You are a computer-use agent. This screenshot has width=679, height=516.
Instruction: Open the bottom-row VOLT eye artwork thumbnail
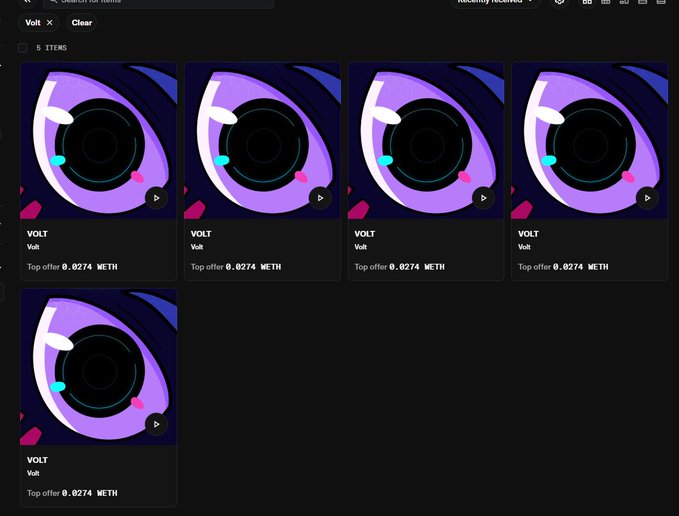tap(98, 367)
